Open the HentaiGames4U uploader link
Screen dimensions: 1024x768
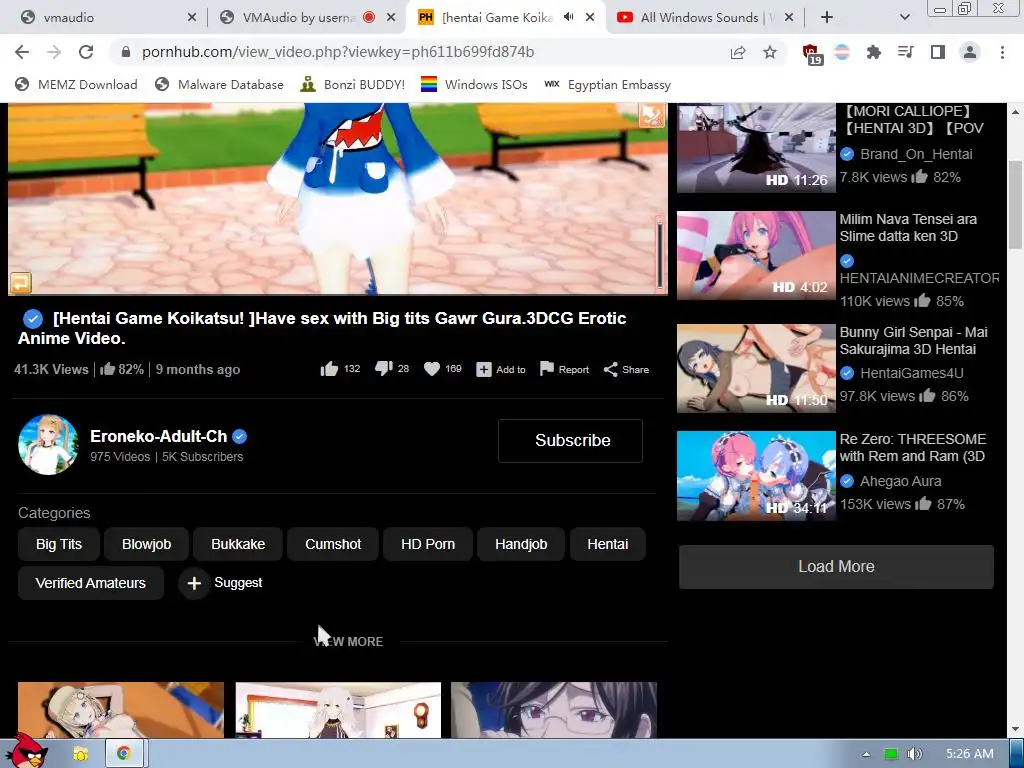coord(911,373)
